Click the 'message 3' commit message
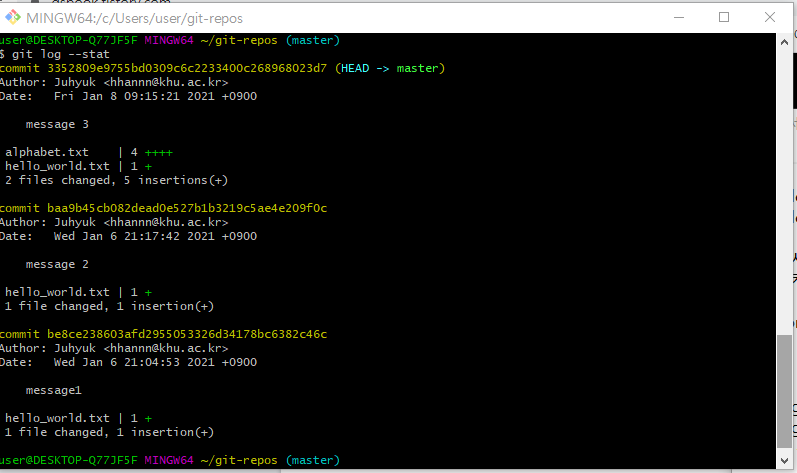 [57, 124]
